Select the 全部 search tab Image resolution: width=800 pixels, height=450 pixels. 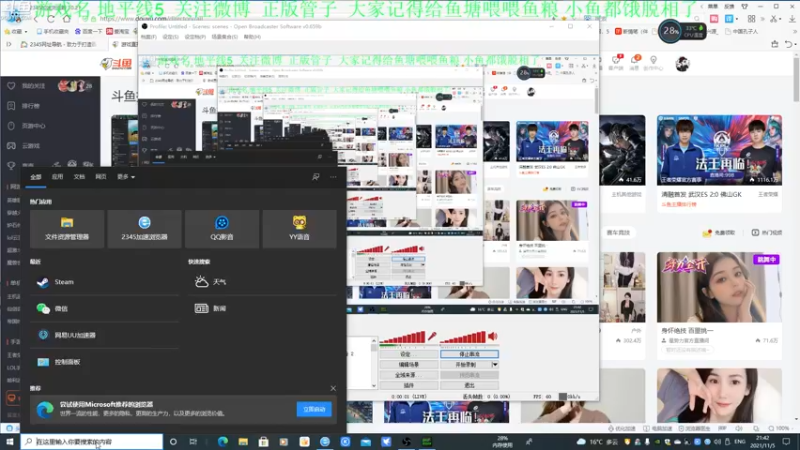coord(36,177)
